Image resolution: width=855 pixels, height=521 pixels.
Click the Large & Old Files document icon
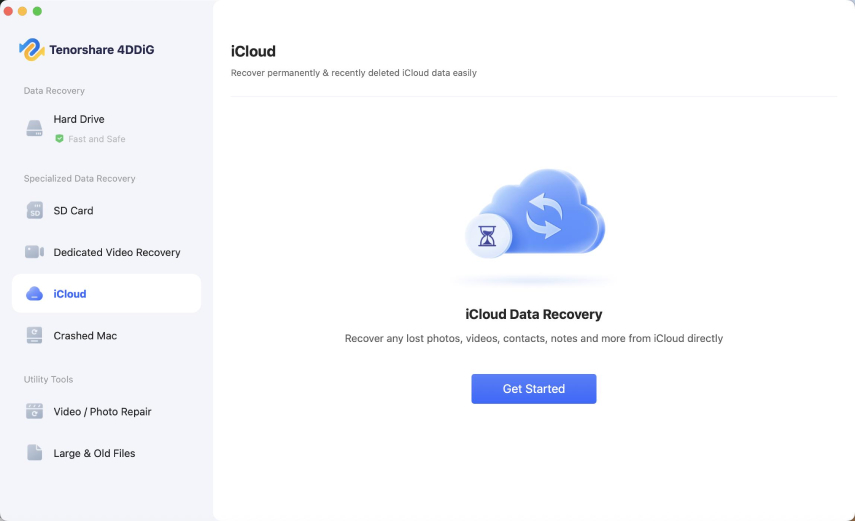35,453
